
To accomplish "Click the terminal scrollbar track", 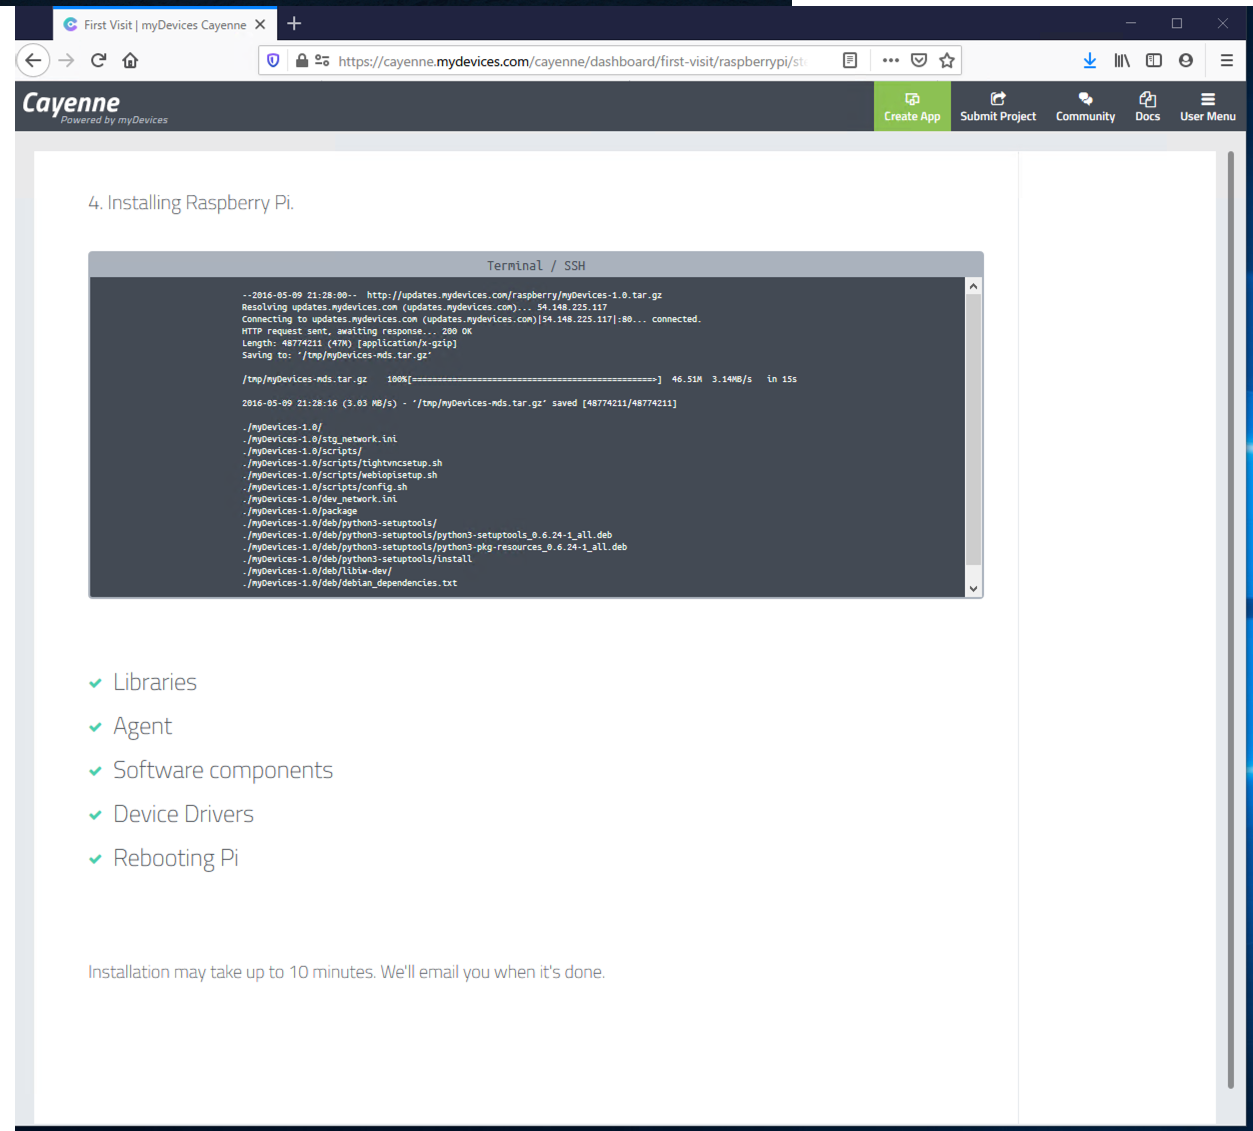I will click(973, 437).
